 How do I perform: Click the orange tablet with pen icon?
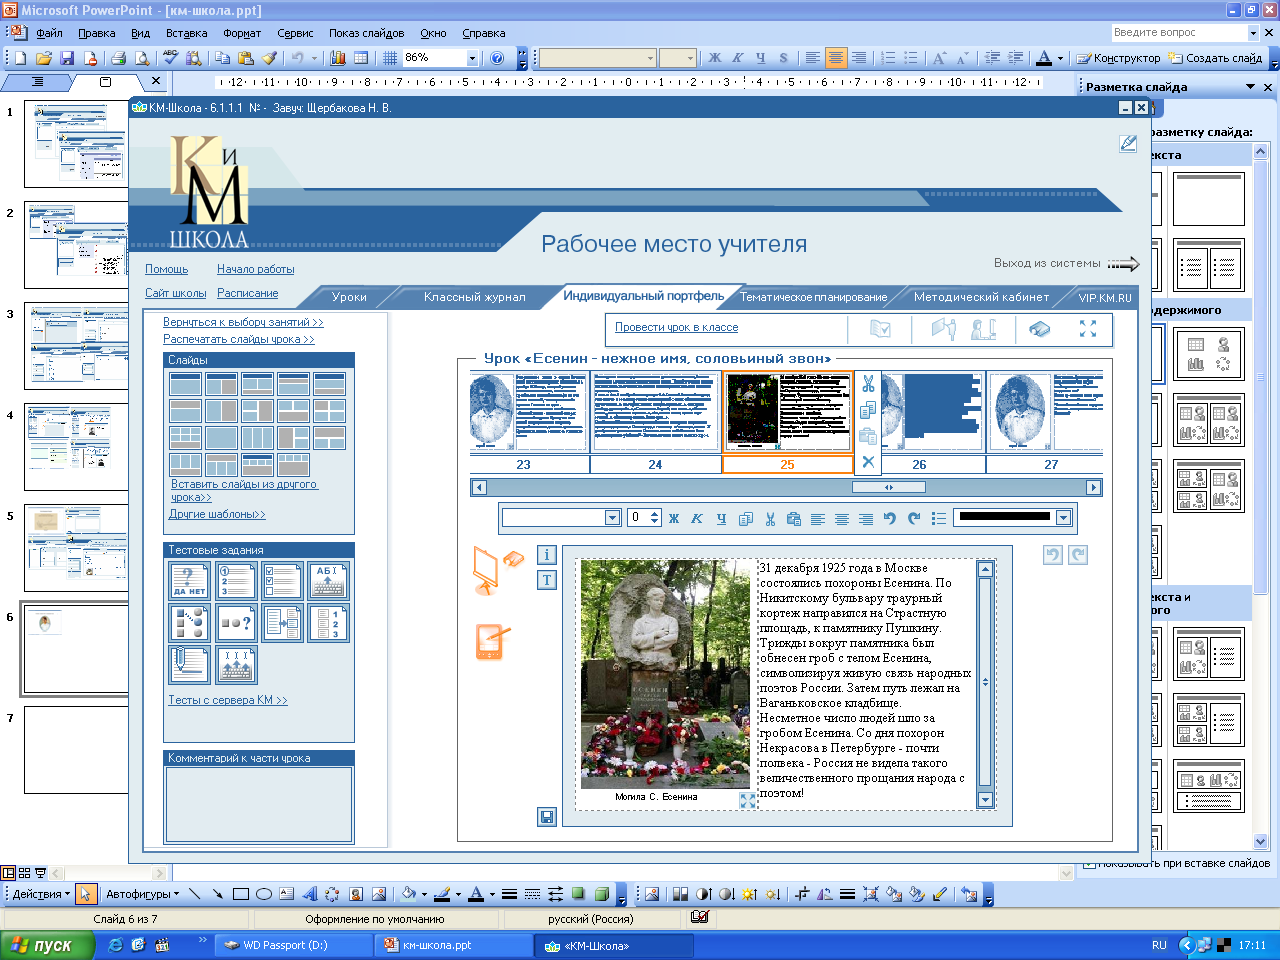492,642
